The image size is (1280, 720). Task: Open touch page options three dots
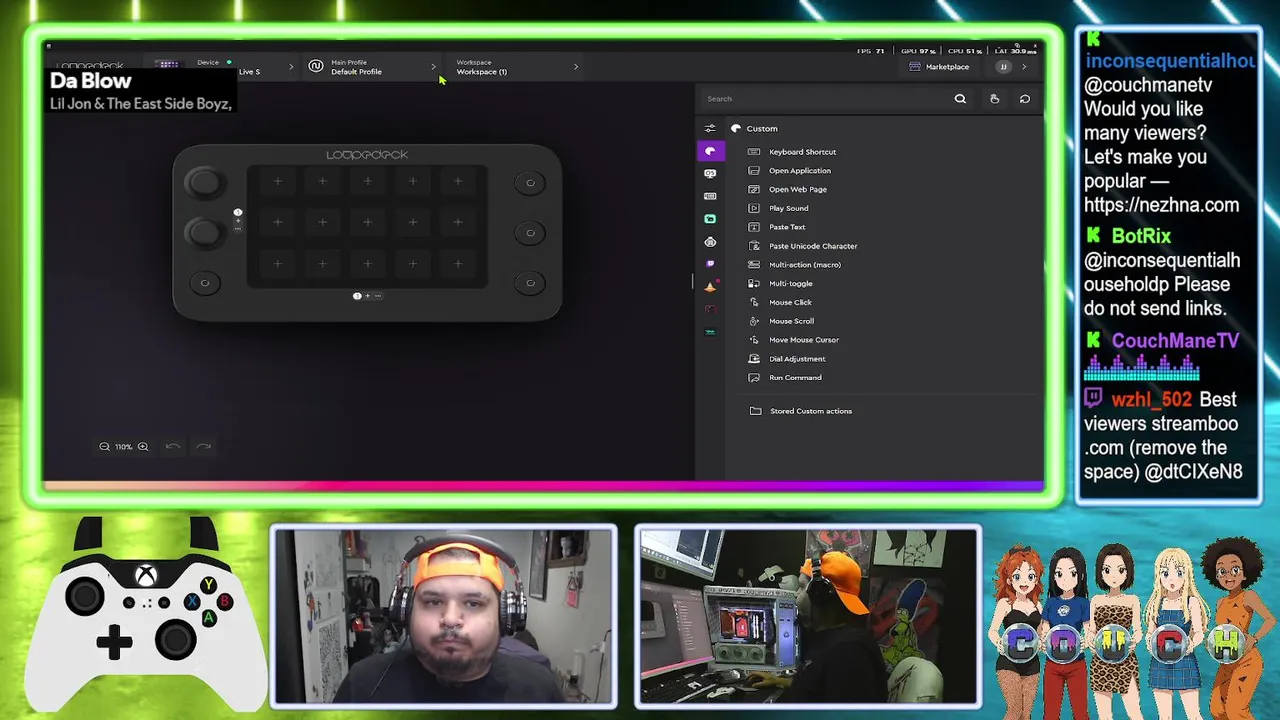tap(378, 296)
